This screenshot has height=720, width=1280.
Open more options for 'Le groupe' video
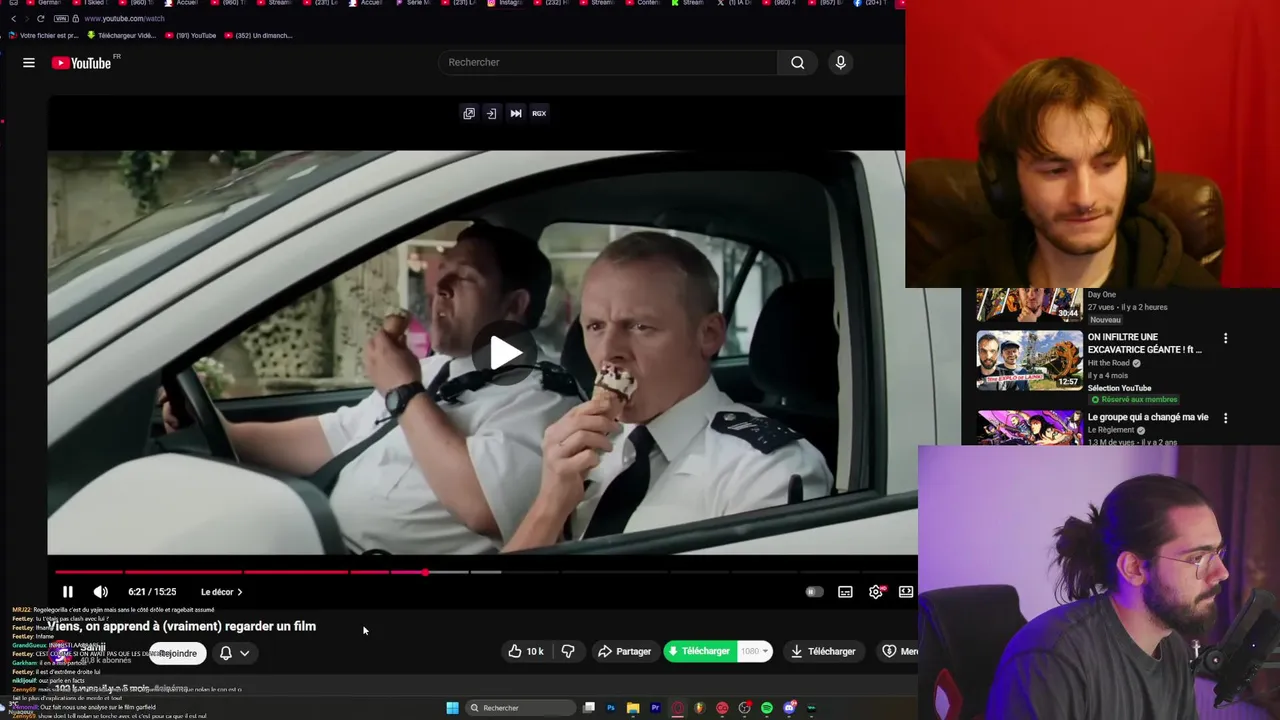[x=1225, y=418]
